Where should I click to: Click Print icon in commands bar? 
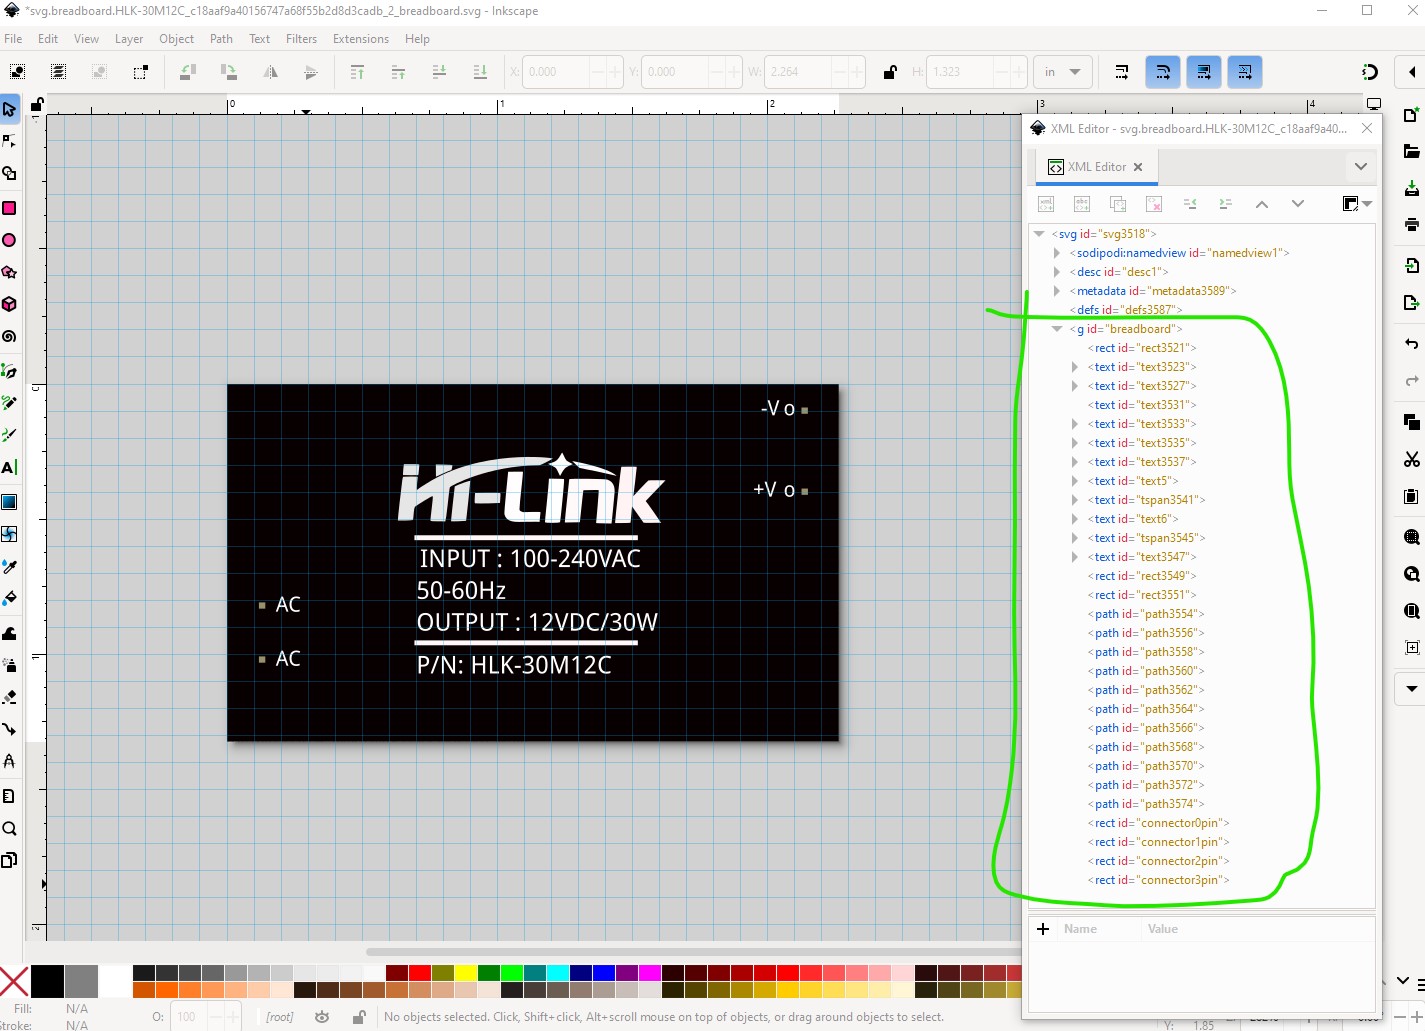click(x=1411, y=224)
